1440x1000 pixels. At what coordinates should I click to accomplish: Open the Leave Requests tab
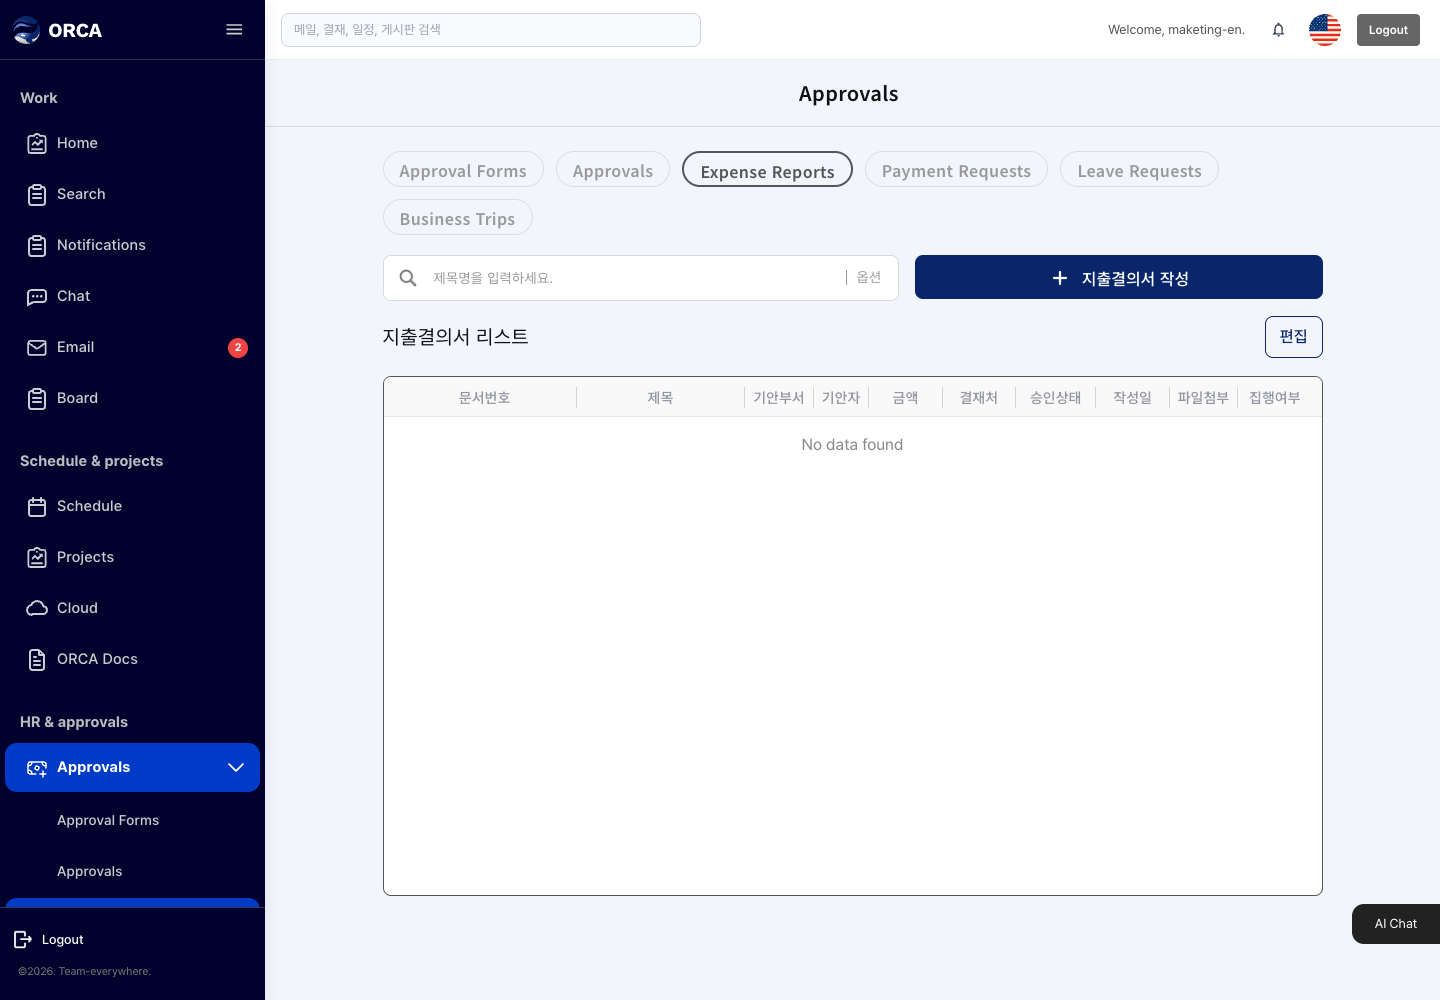coord(1139,170)
